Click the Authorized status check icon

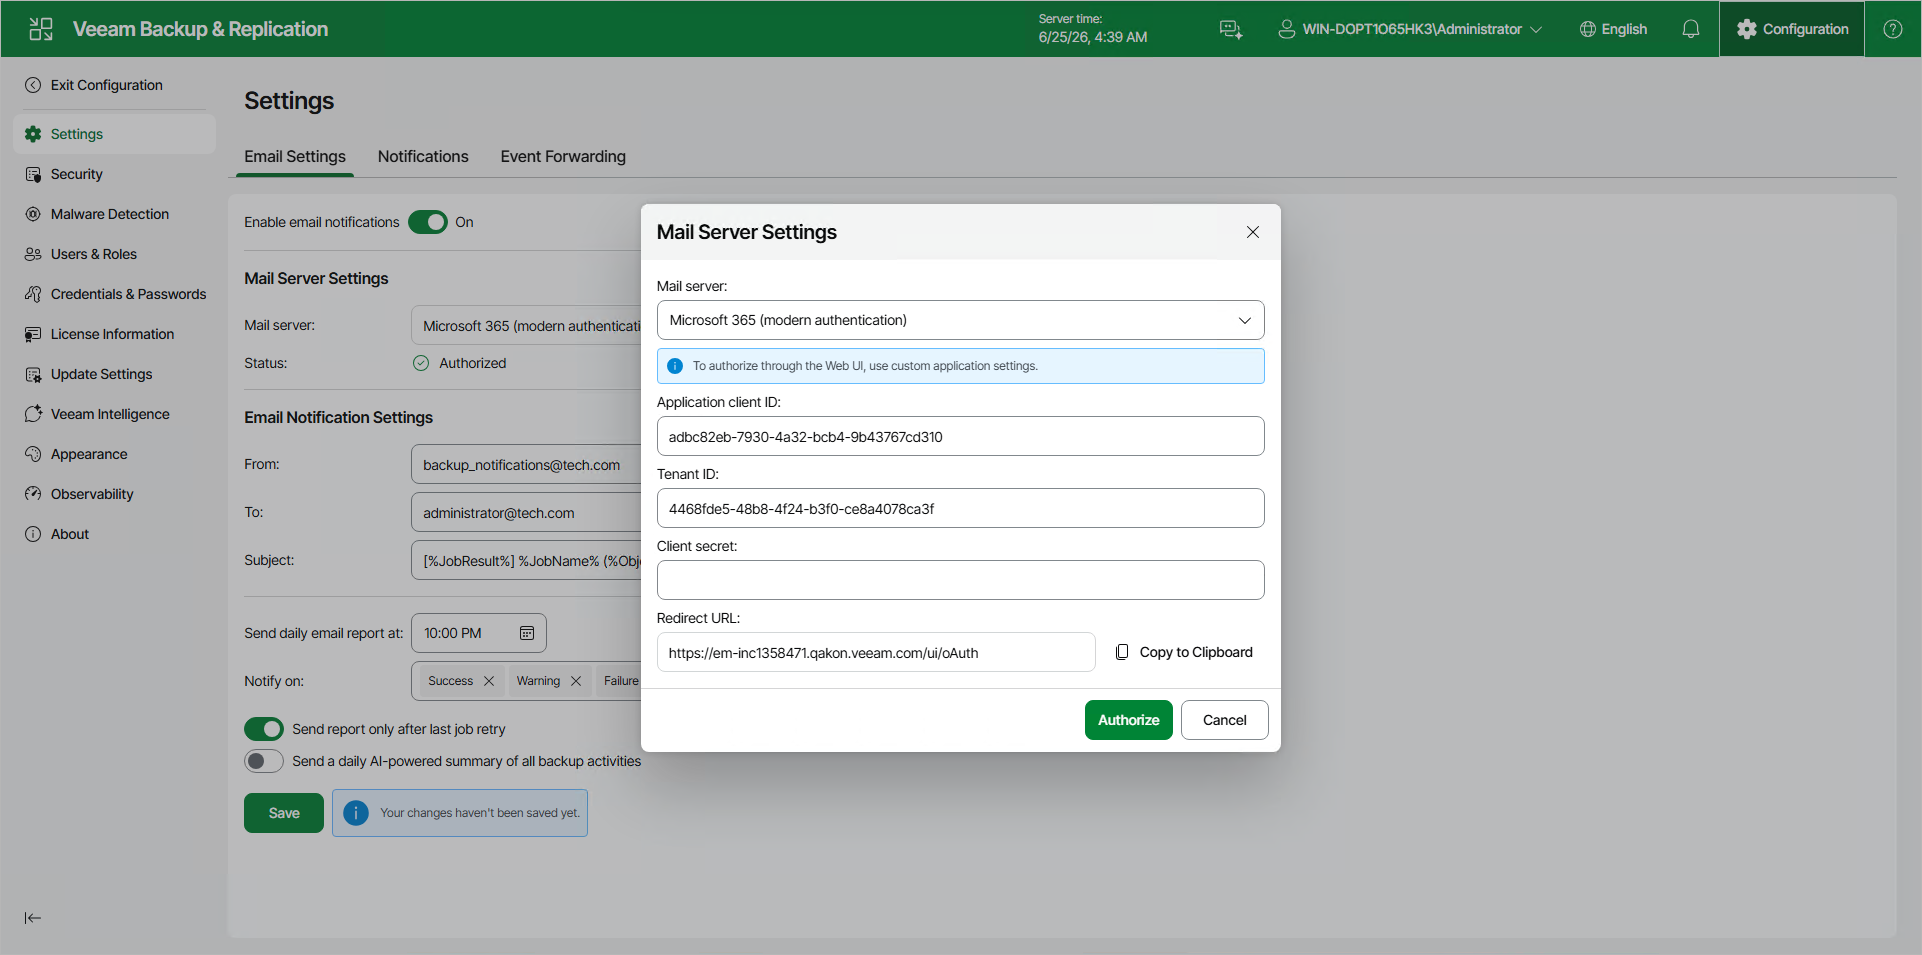(x=421, y=363)
